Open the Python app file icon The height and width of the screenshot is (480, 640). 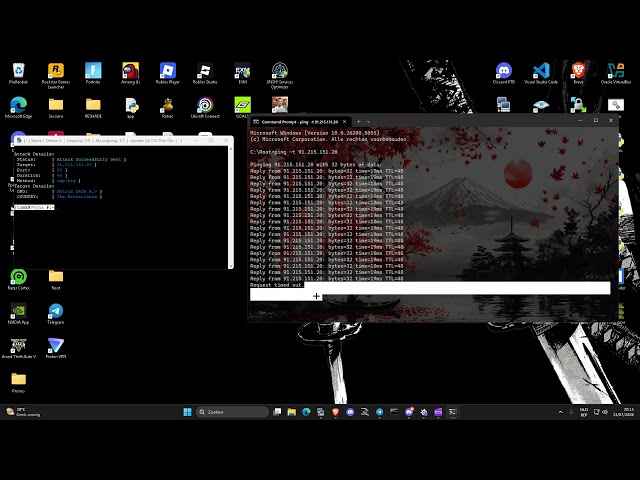pos(131,107)
